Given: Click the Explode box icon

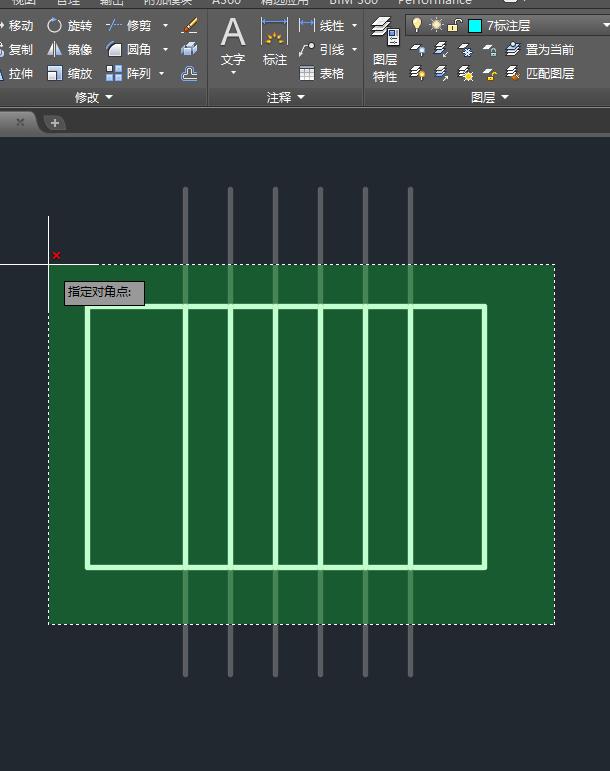Looking at the screenshot, I should [x=189, y=49].
